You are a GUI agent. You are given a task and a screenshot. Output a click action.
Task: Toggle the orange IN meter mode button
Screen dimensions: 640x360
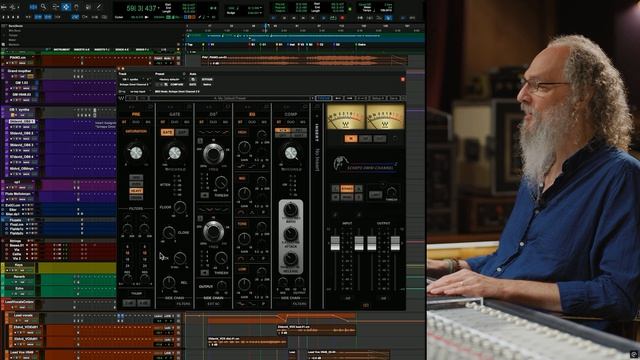[351, 139]
